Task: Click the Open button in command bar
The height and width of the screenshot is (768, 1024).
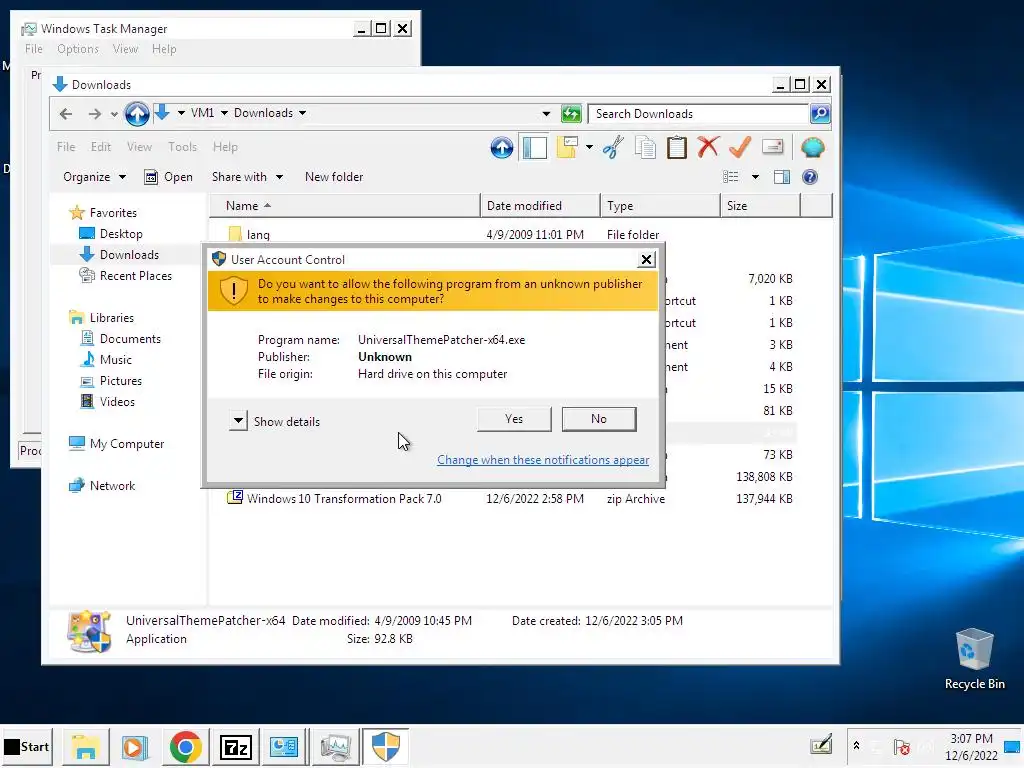Action: point(168,177)
